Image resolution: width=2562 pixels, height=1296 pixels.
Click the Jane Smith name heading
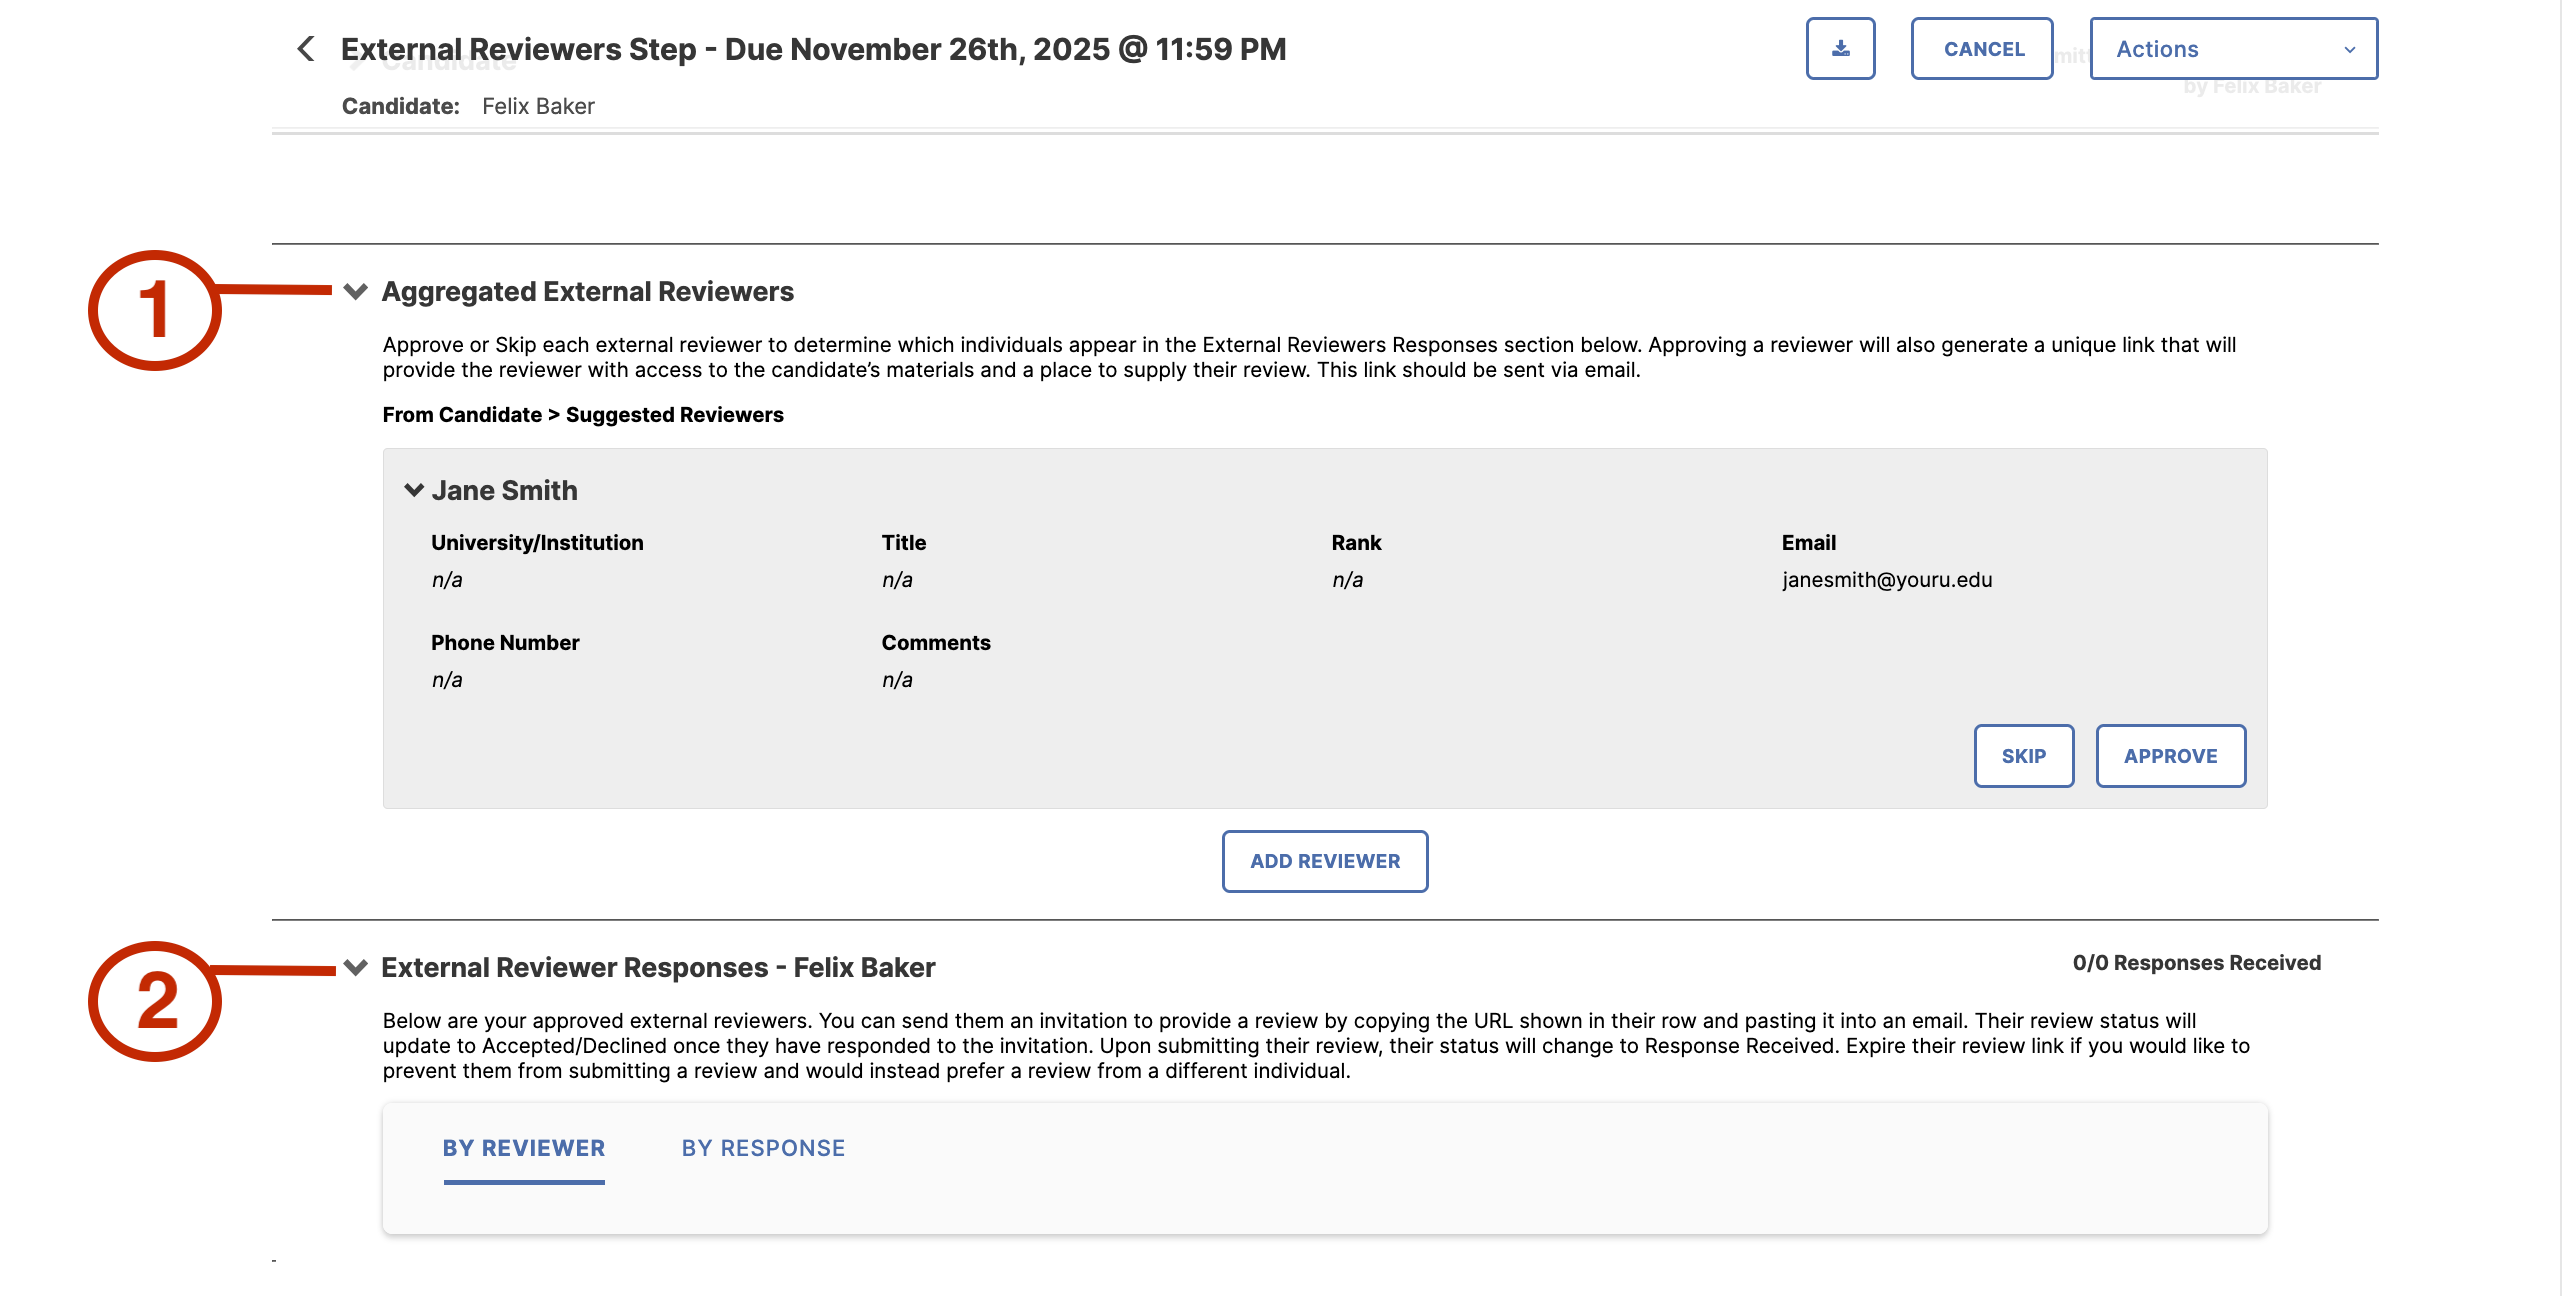click(x=504, y=490)
